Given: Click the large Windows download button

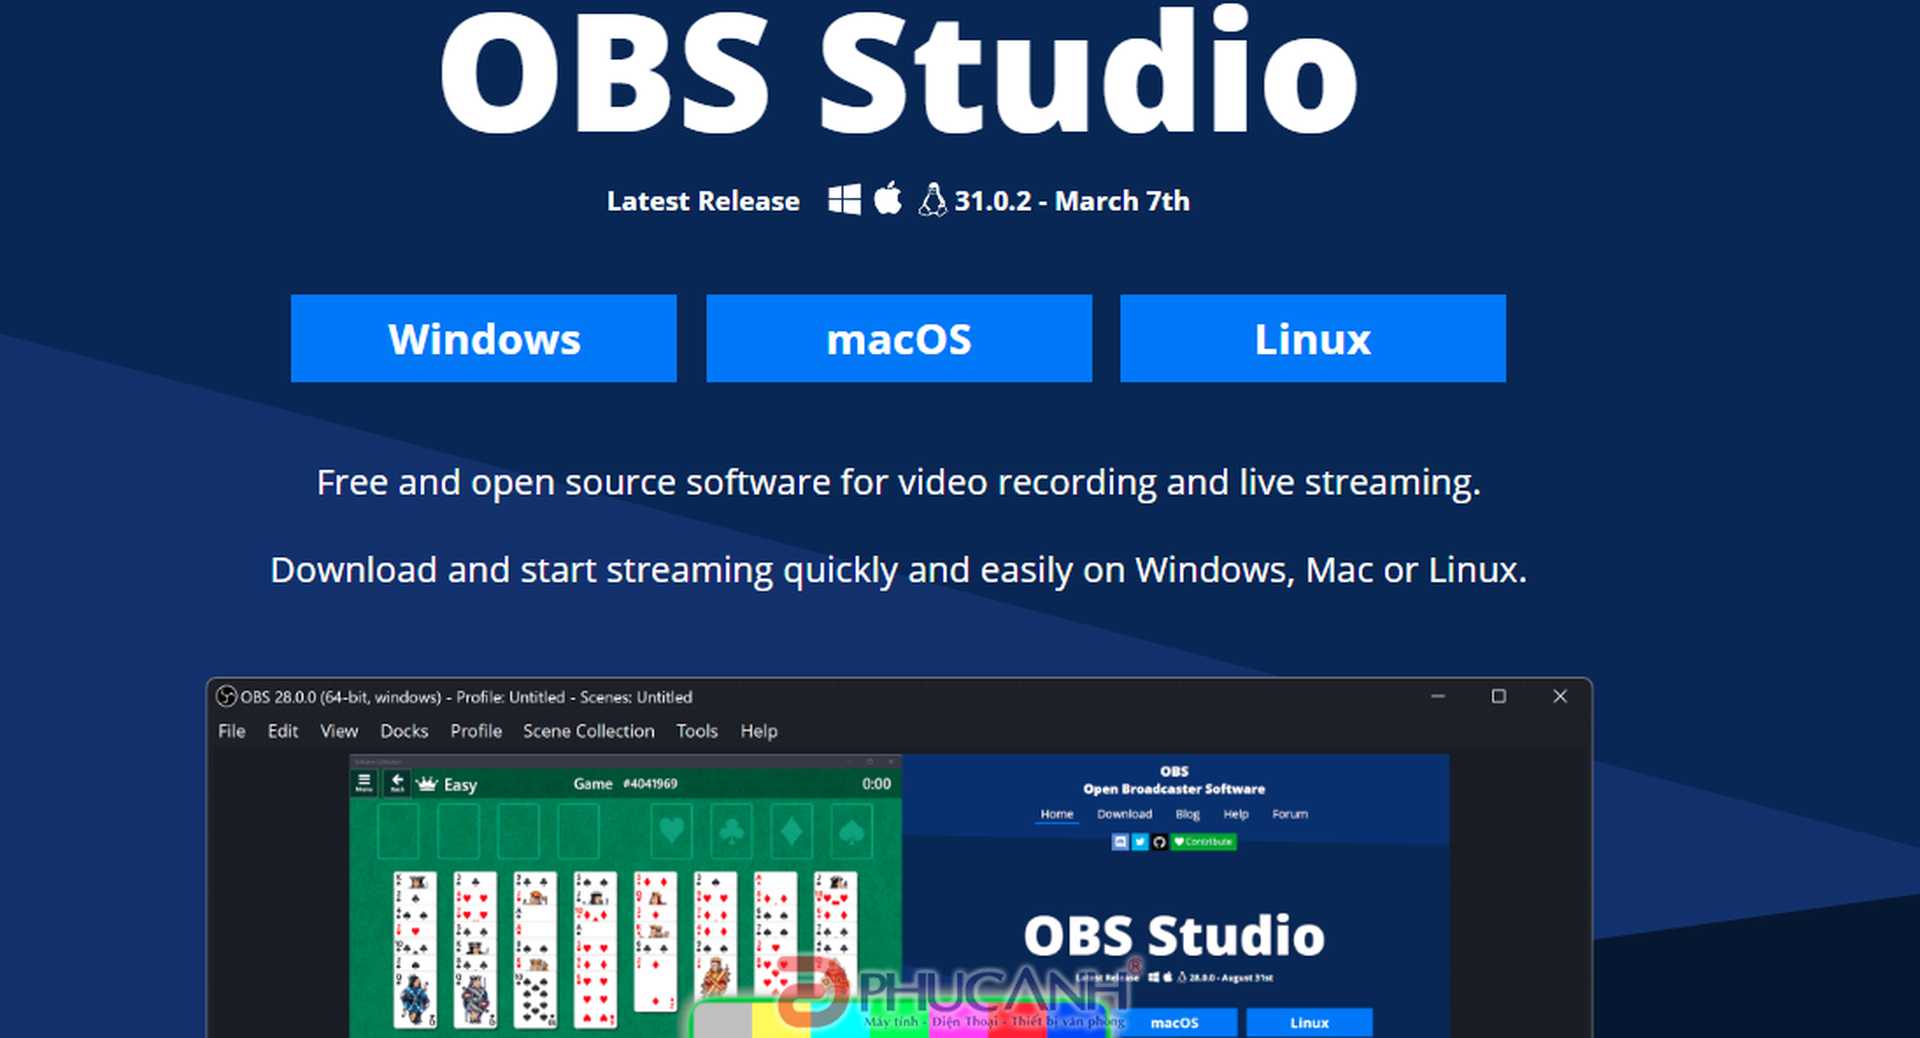Looking at the screenshot, I should [484, 338].
